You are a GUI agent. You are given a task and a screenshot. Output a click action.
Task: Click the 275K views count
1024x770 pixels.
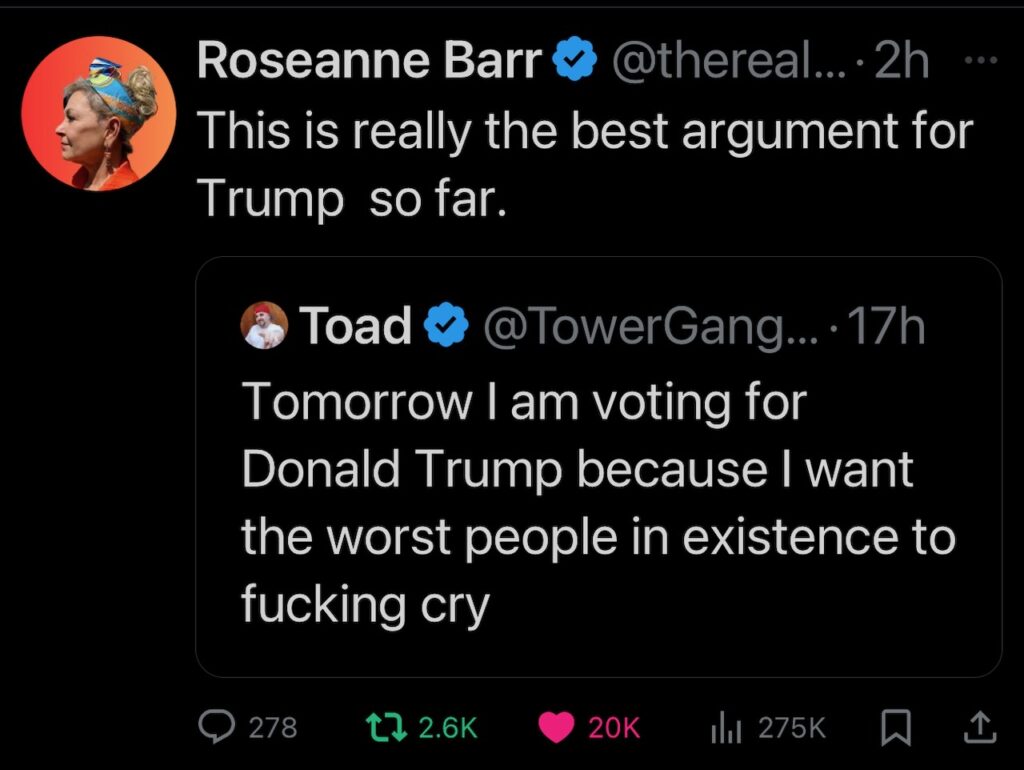click(792, 728)
